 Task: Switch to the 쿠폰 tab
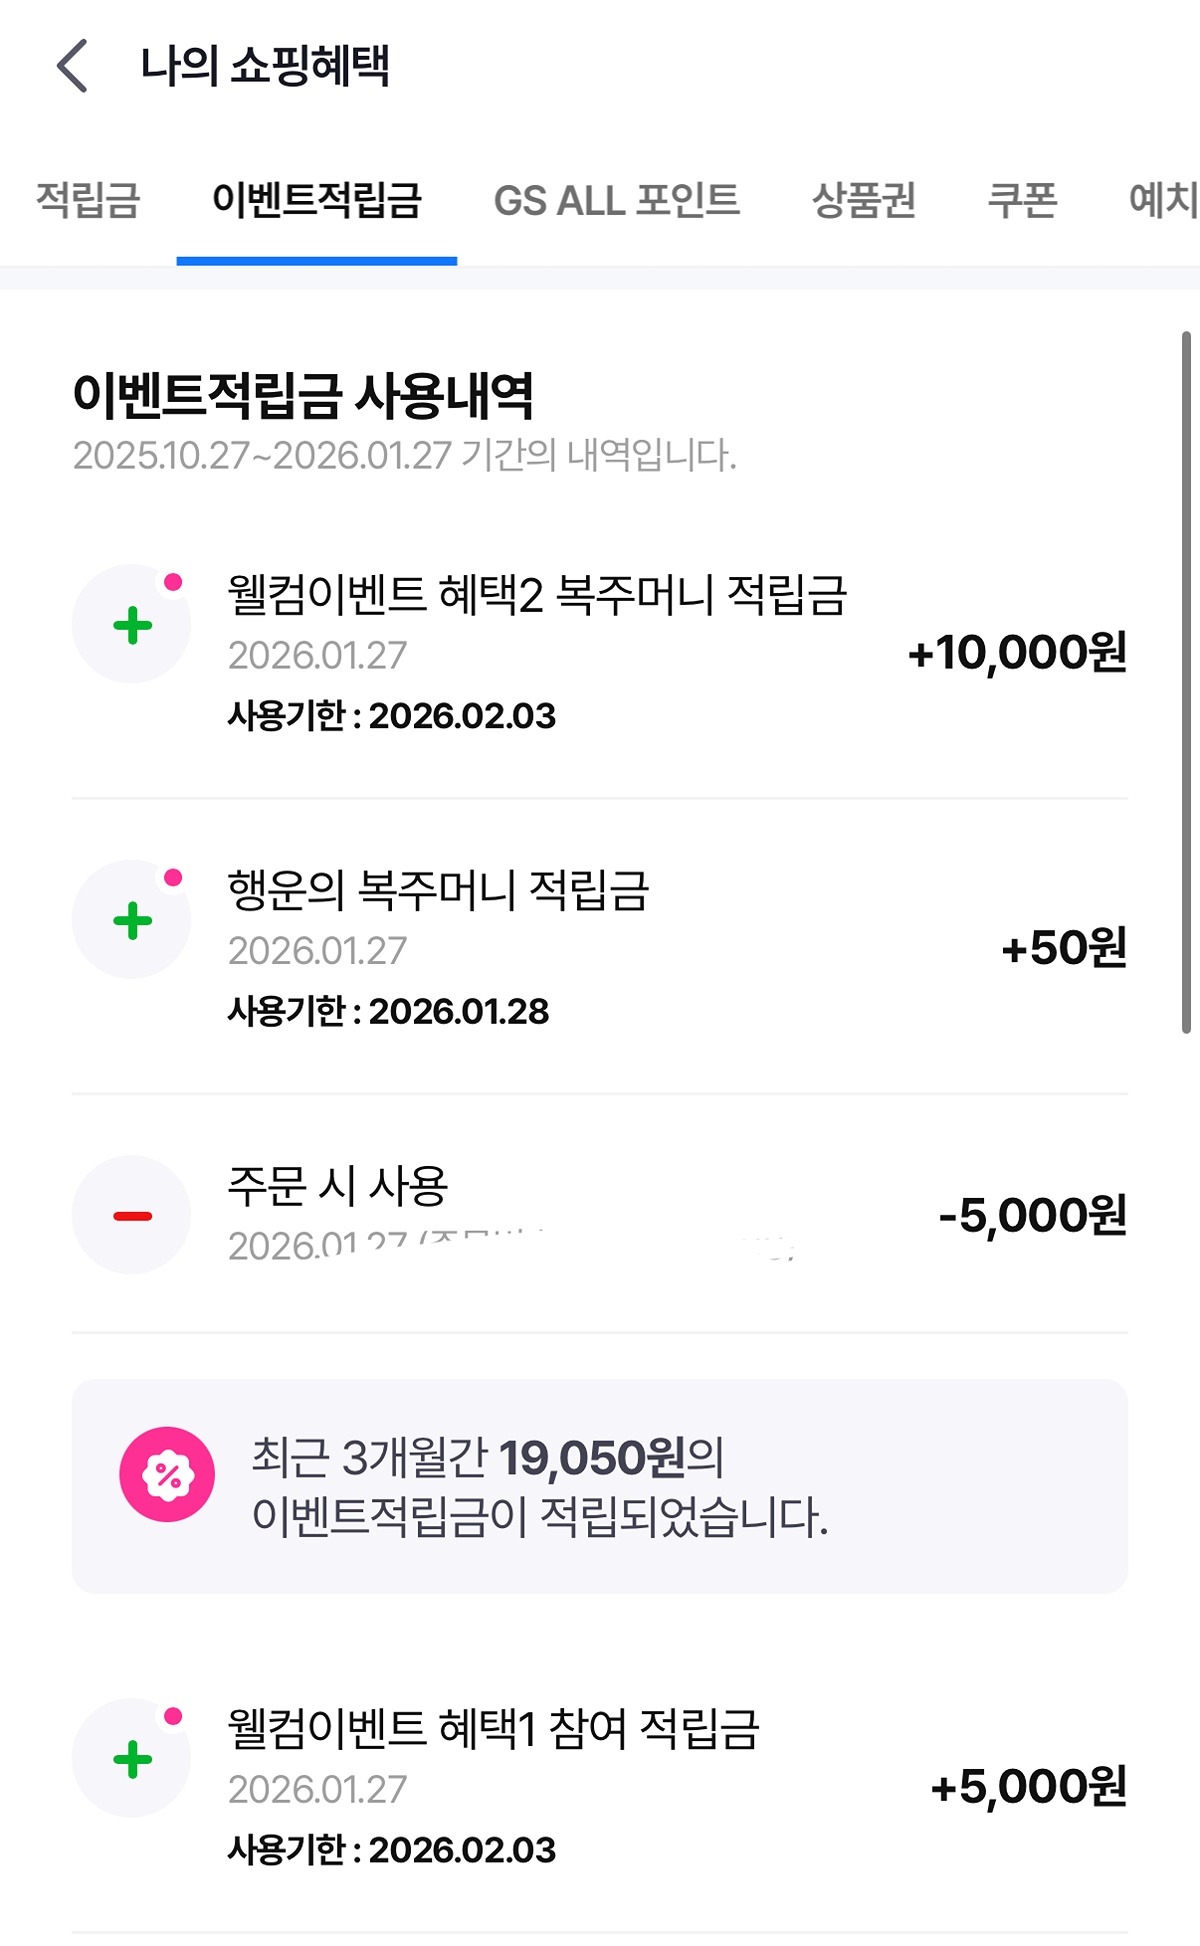pyautogui.click(x=1022, y=199)
